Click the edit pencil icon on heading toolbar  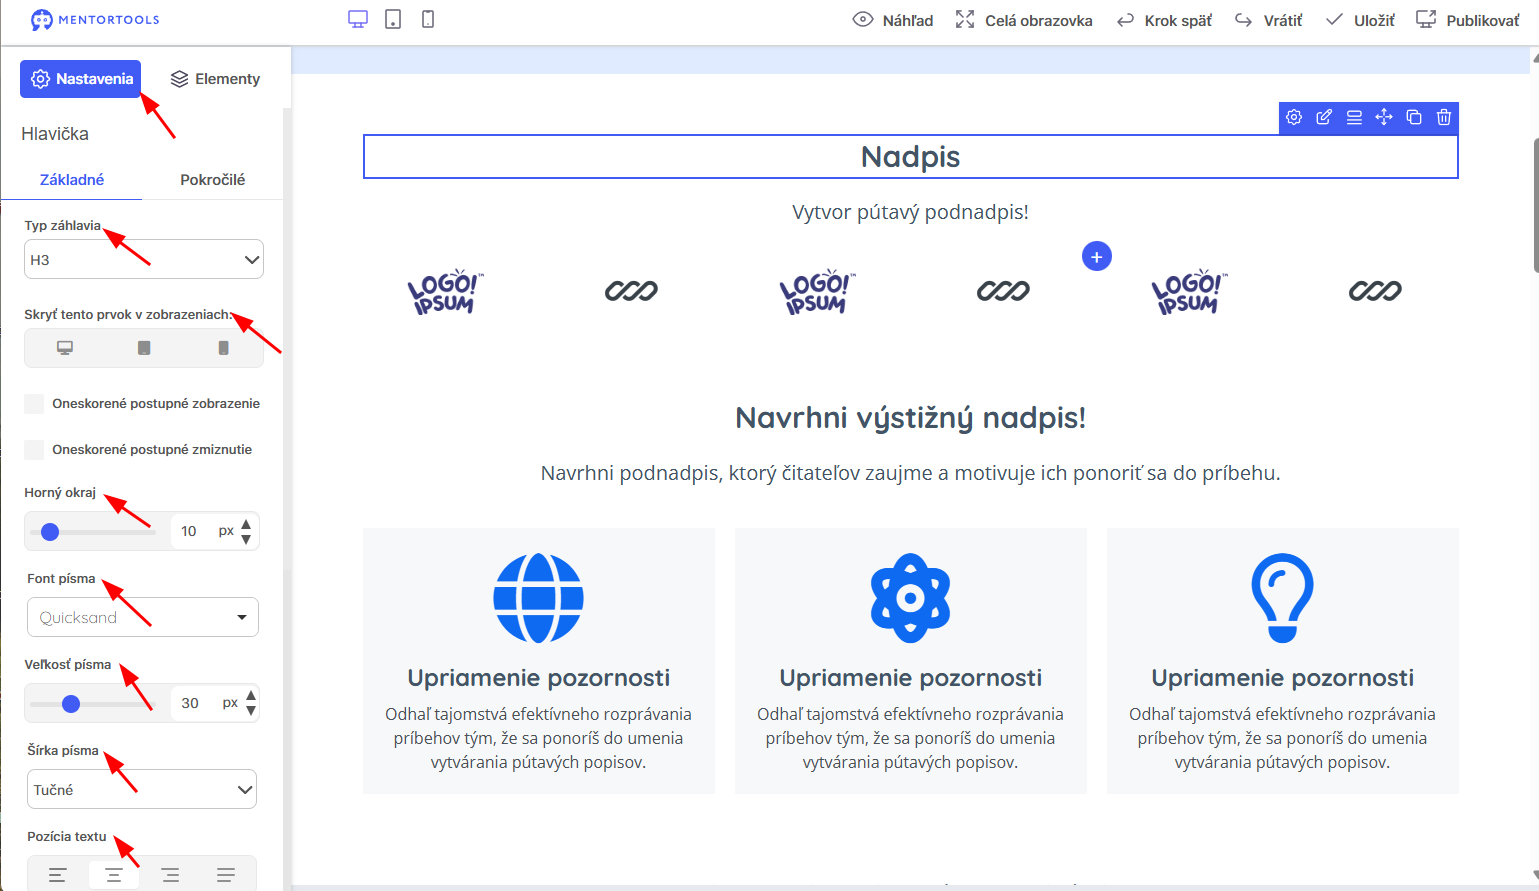[x=1324, y=117]
